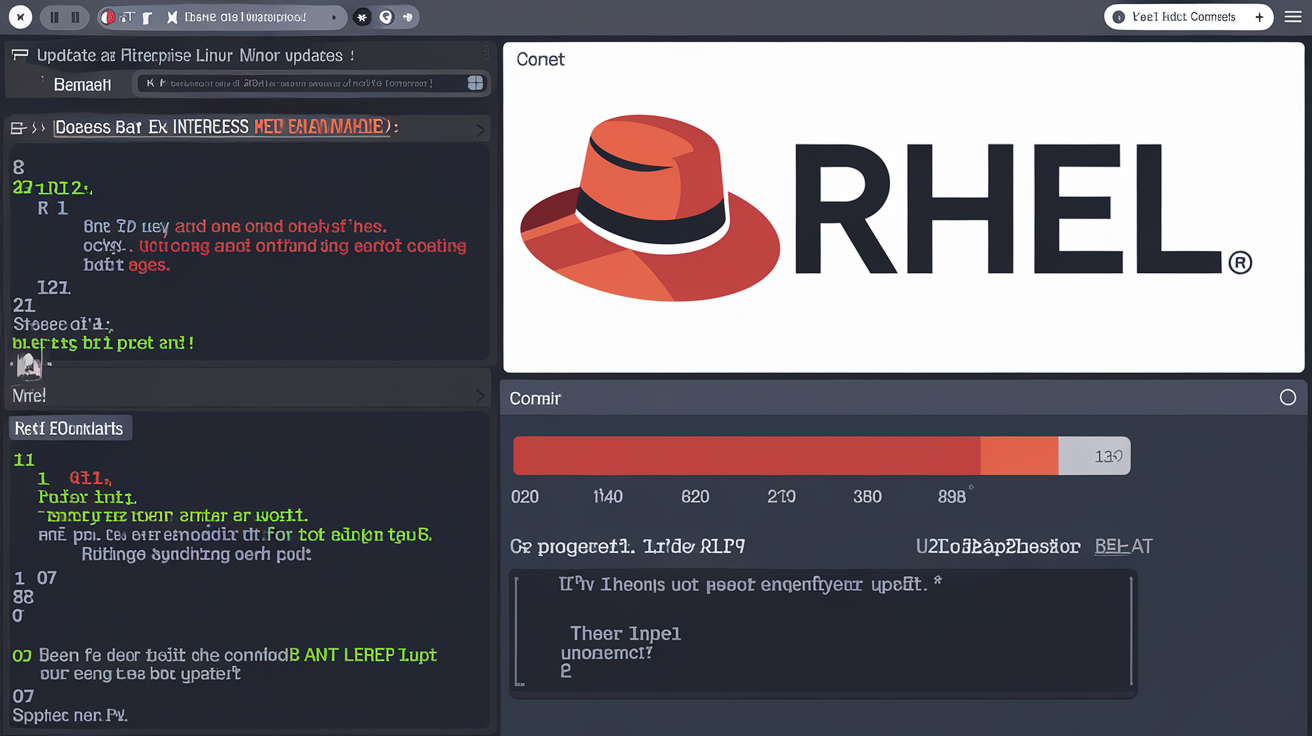Toggle the circle control in the Cornir header
1312x736 pixels.
1288,398
